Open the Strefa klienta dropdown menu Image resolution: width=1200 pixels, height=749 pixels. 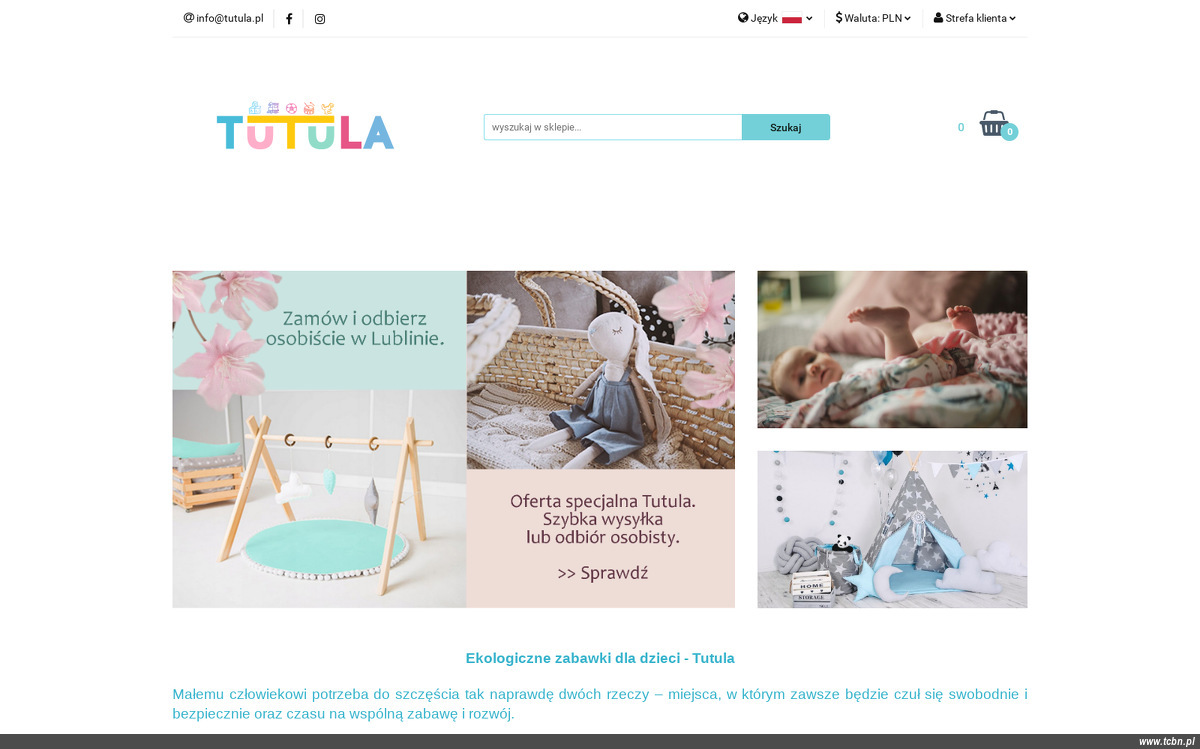point(975,18)
